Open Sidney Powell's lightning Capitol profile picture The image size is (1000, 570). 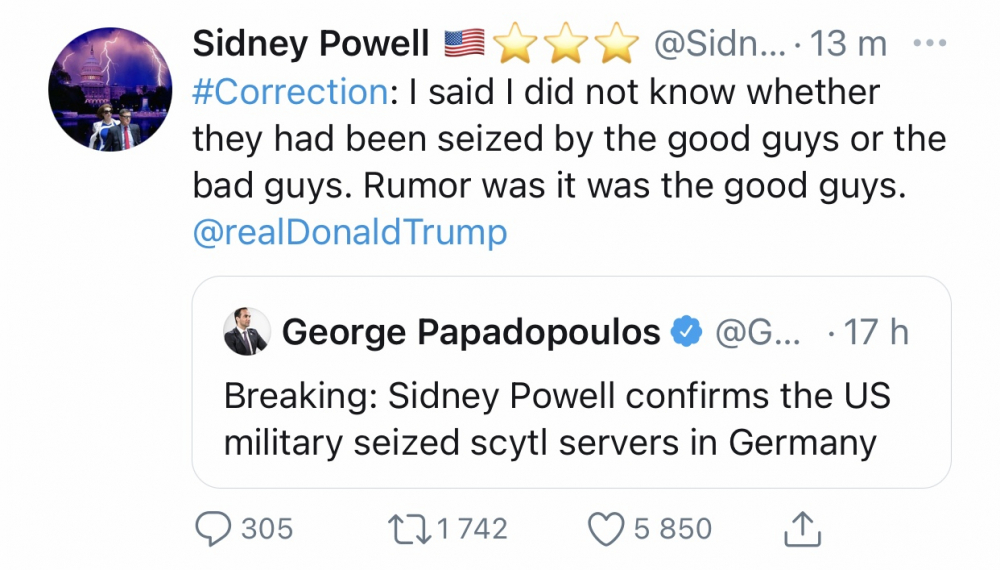pos(107,92)
